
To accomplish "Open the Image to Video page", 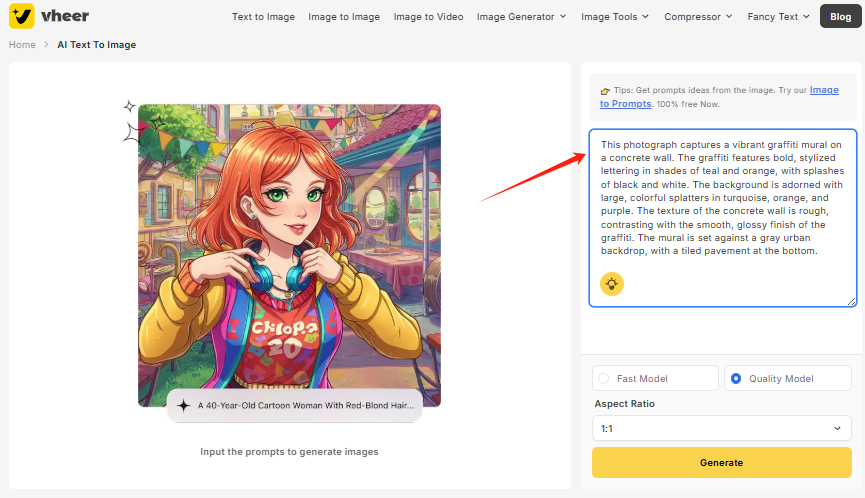I will [x=428, y=16].
